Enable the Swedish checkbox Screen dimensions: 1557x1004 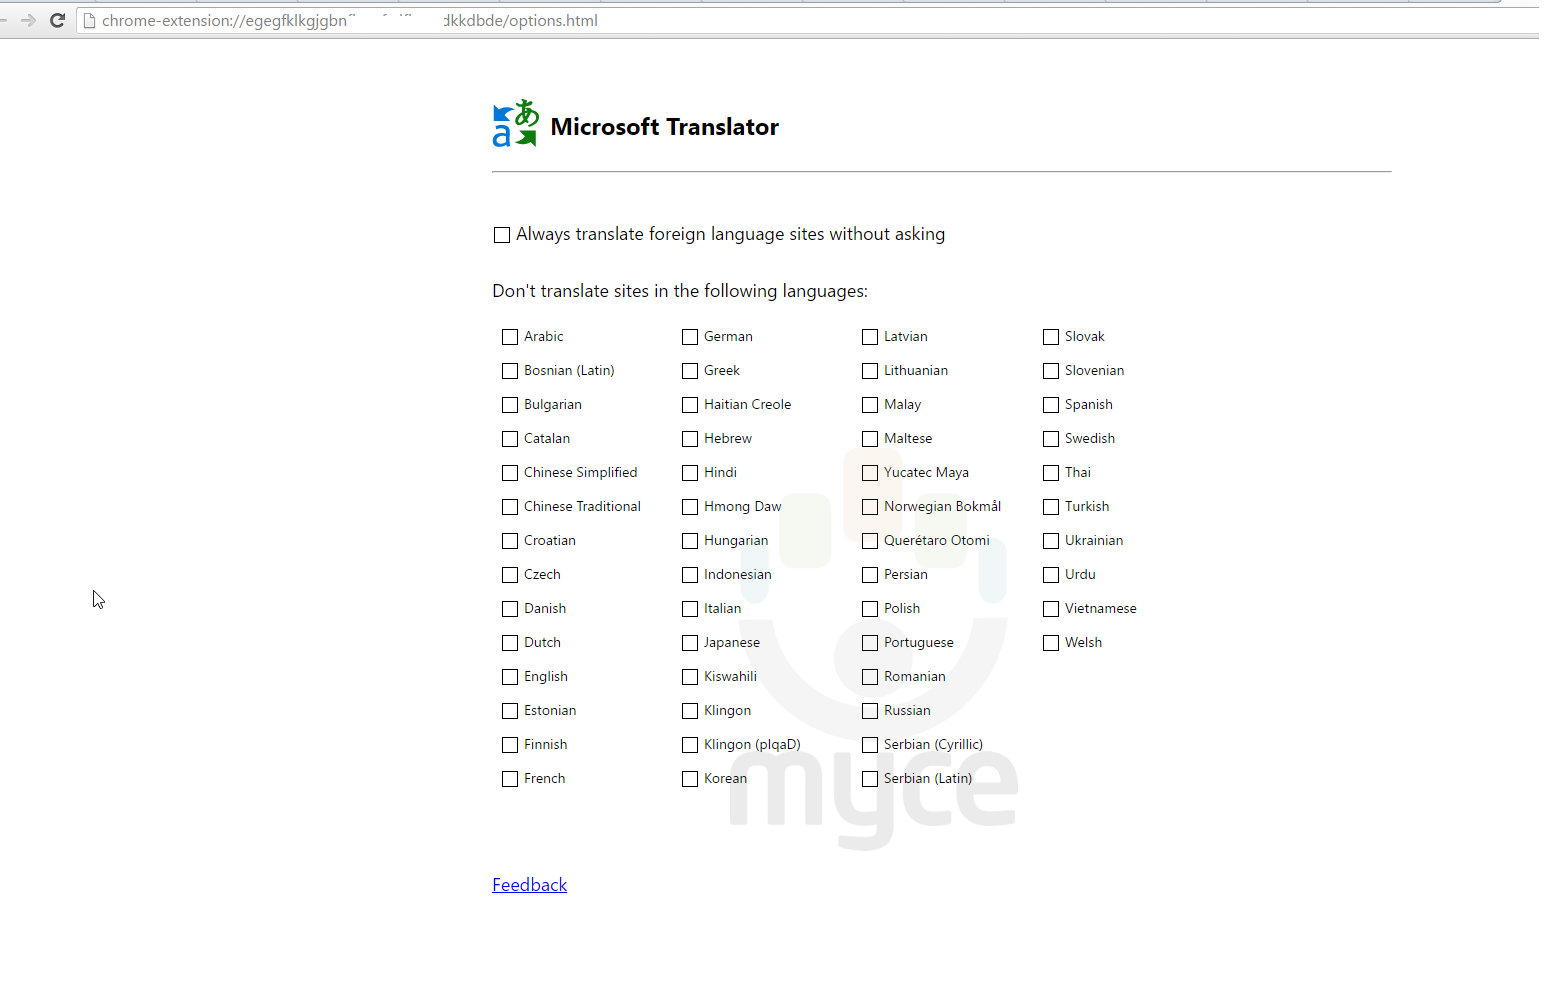1051,439
